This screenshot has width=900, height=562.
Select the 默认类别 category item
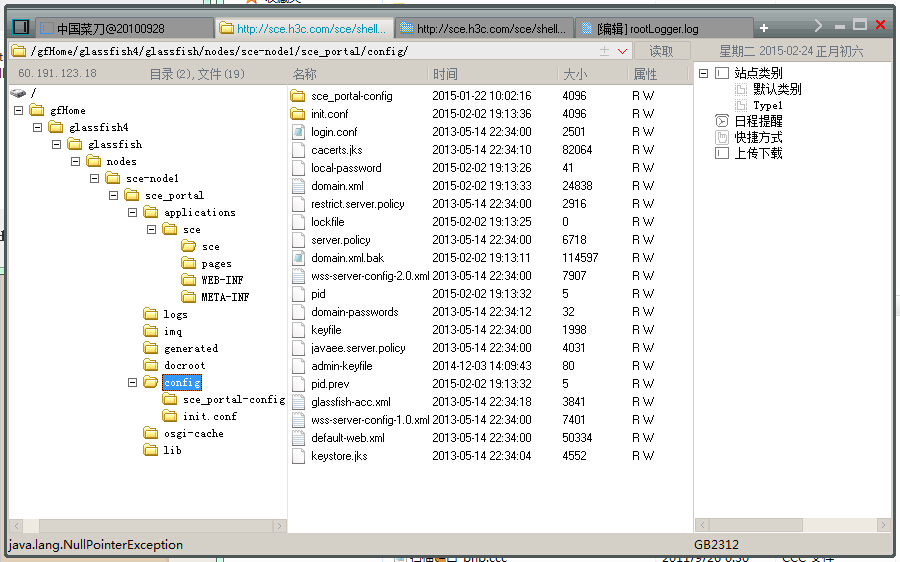(x=777, y=89)
